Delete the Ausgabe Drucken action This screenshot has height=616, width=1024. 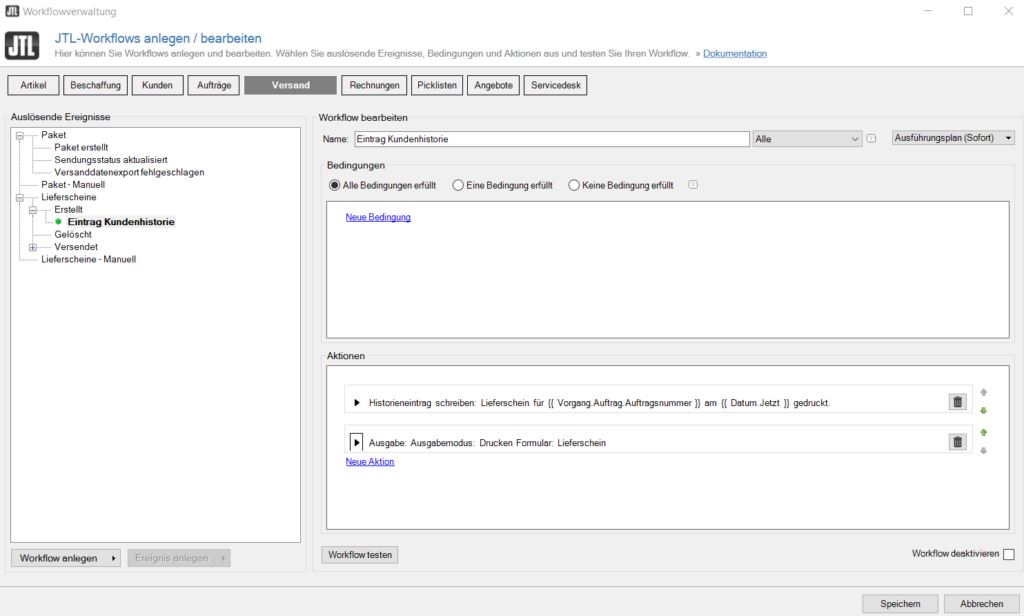(x=957, y=441)
